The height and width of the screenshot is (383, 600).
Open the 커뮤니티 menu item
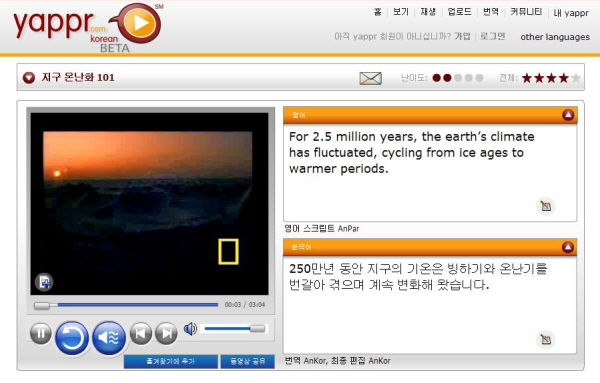(526, 12)
